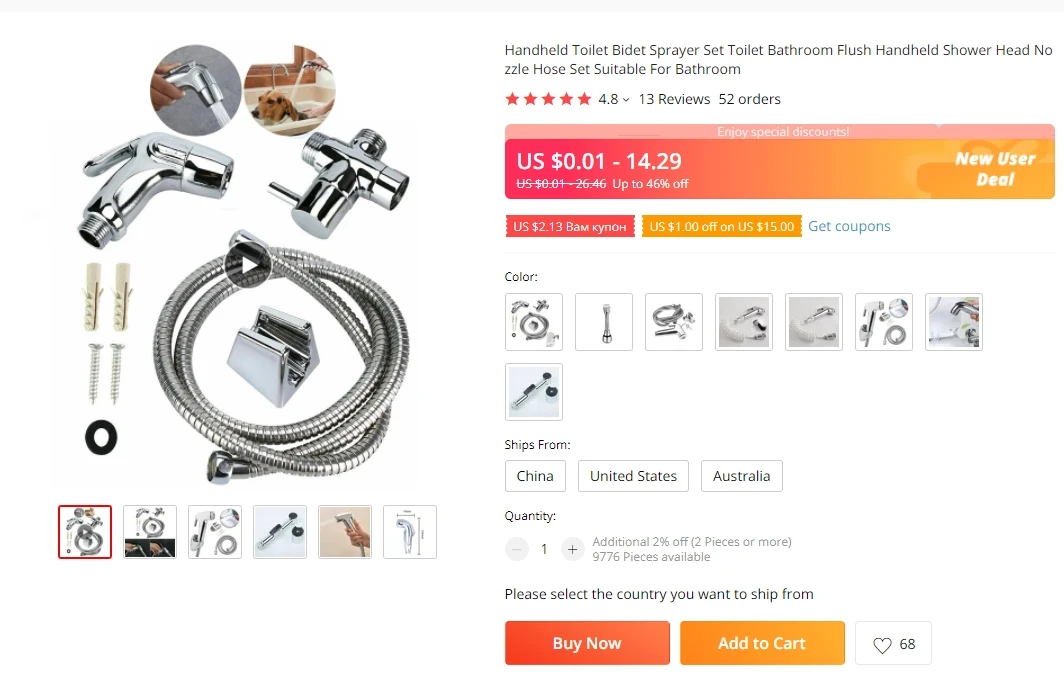Screen dimensions: 1064x680
Task: Select United States as ship-from country
Action: tap(633, 476)
